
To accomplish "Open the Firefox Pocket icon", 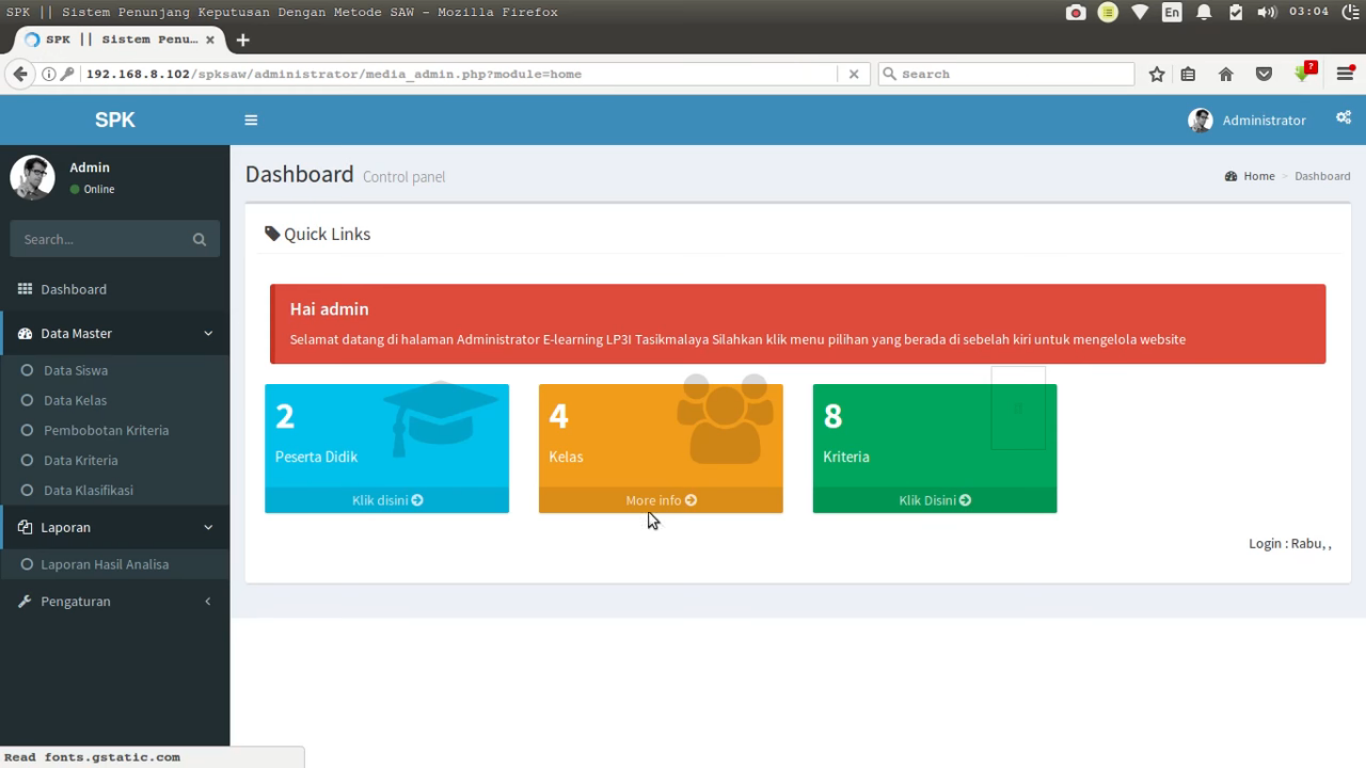I will [1264, 74].
